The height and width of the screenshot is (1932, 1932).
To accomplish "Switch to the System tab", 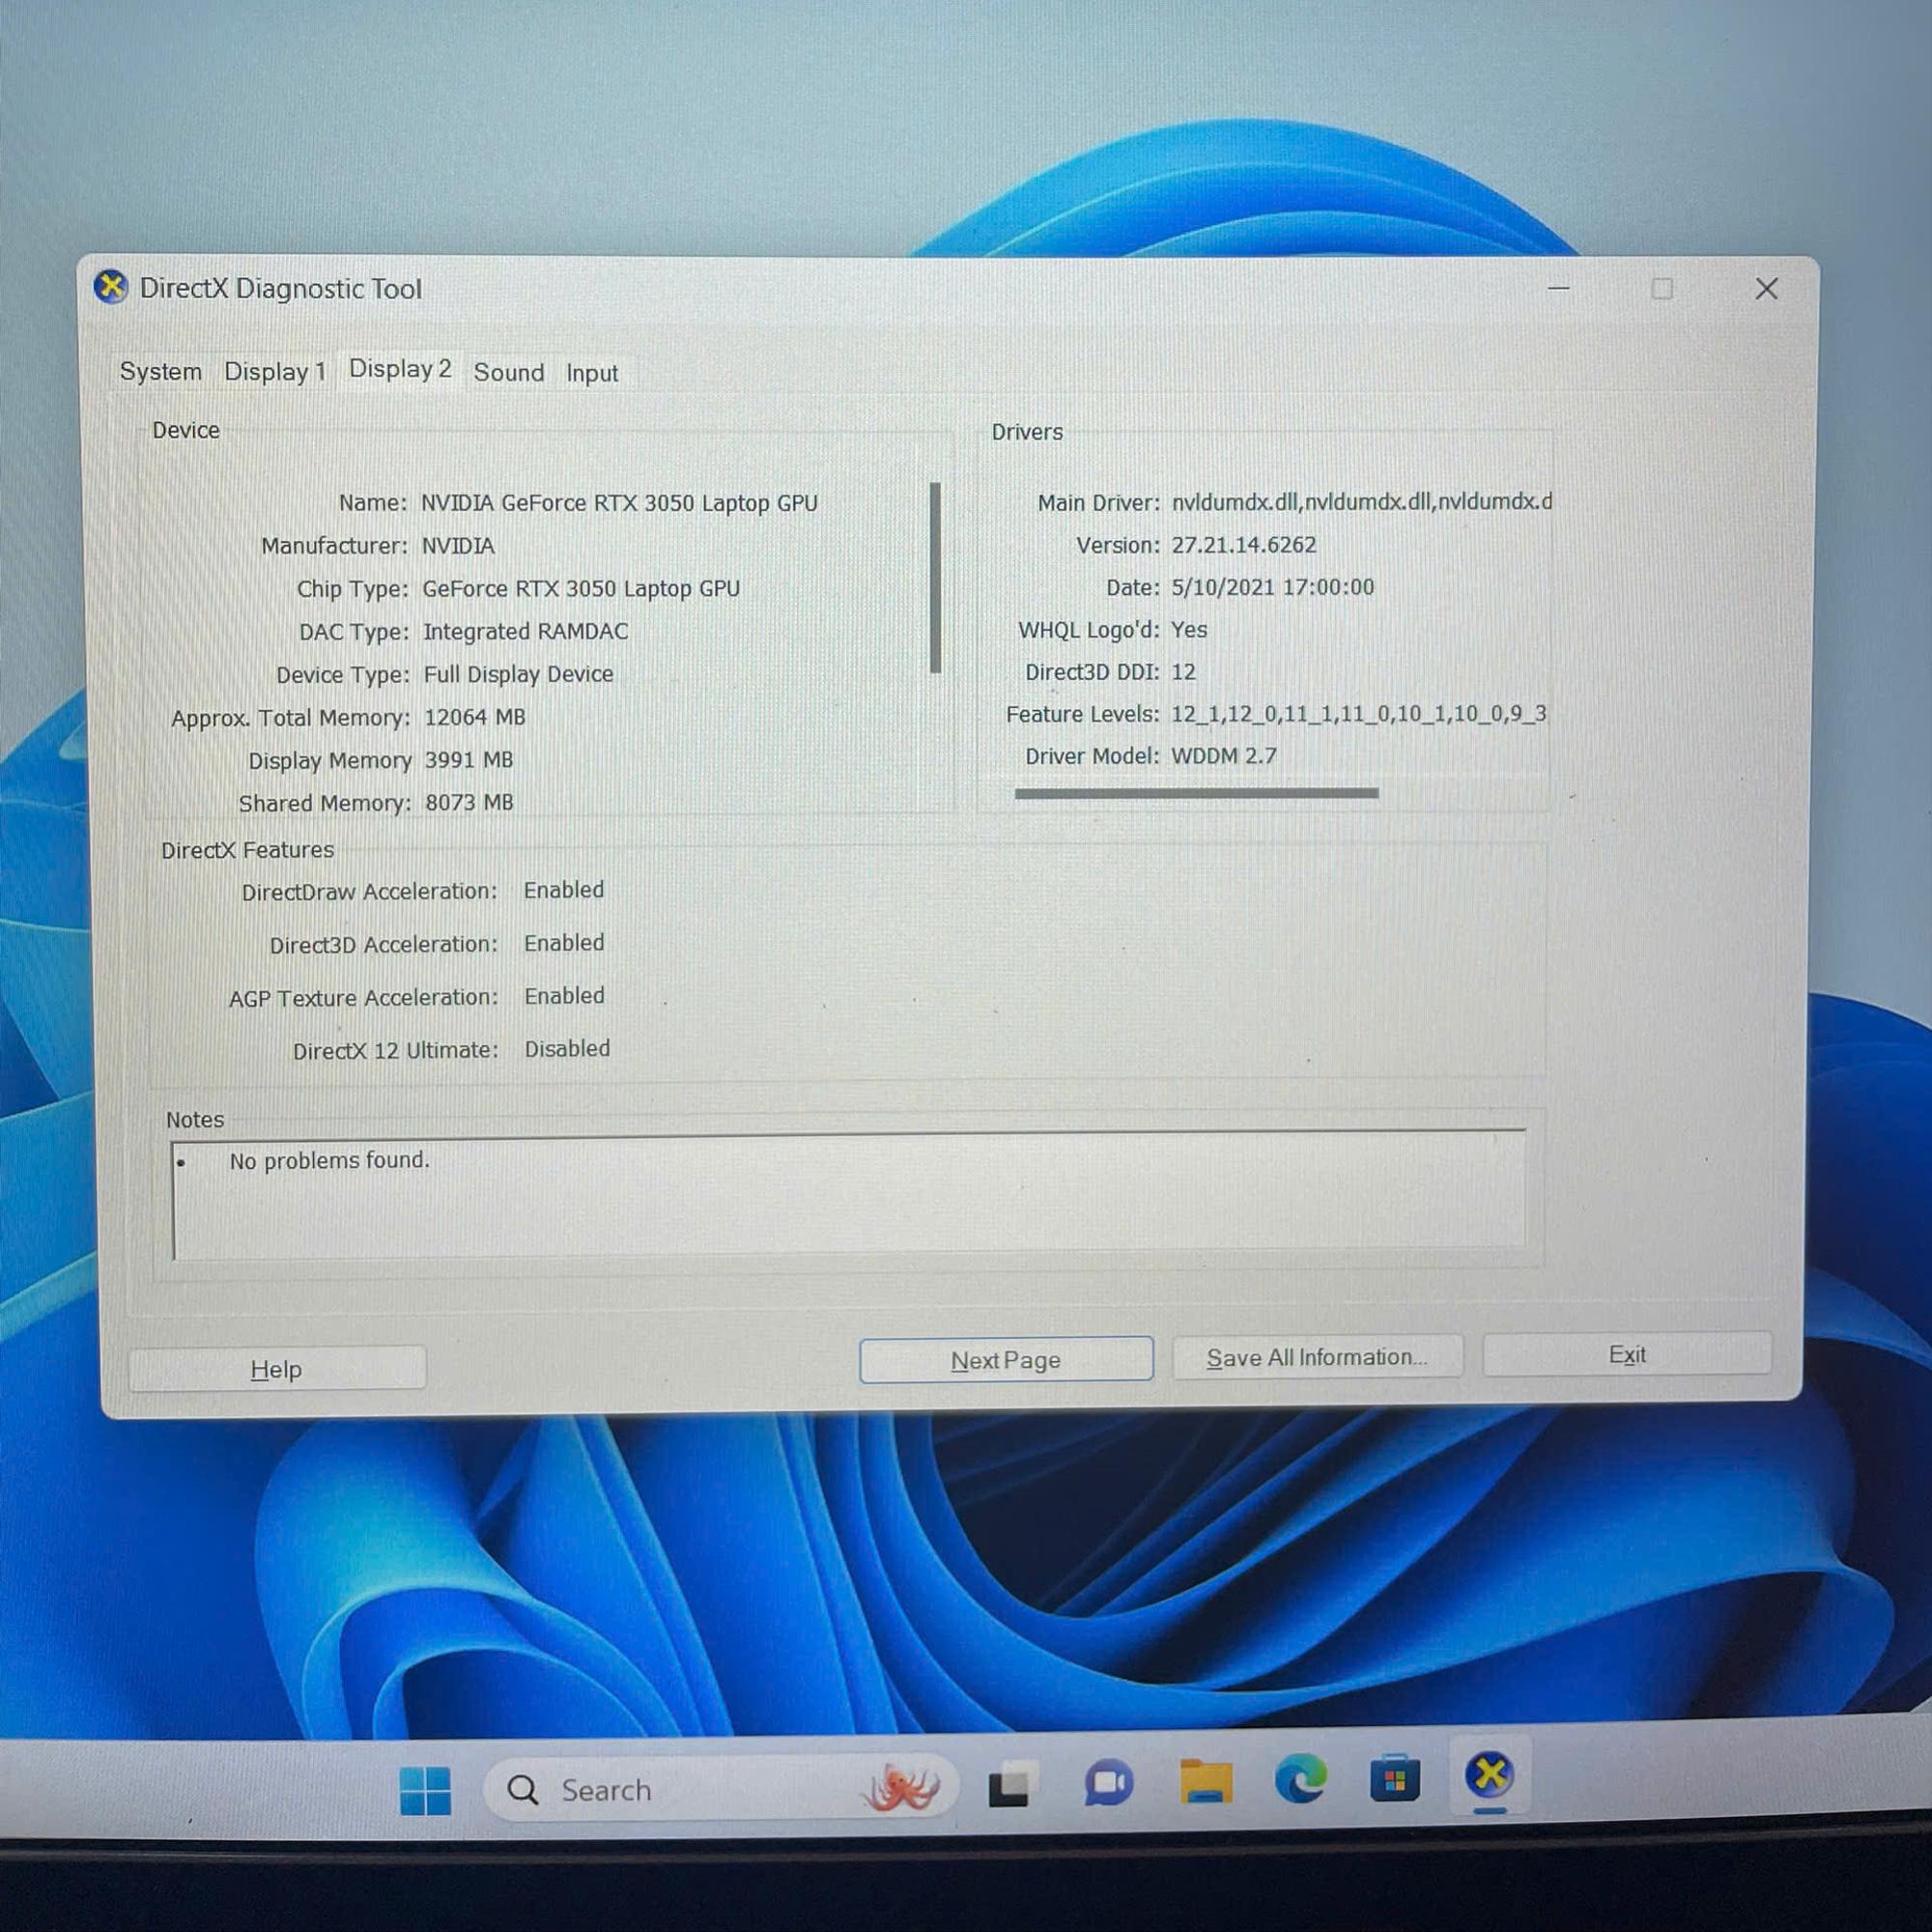I will 160,372.
